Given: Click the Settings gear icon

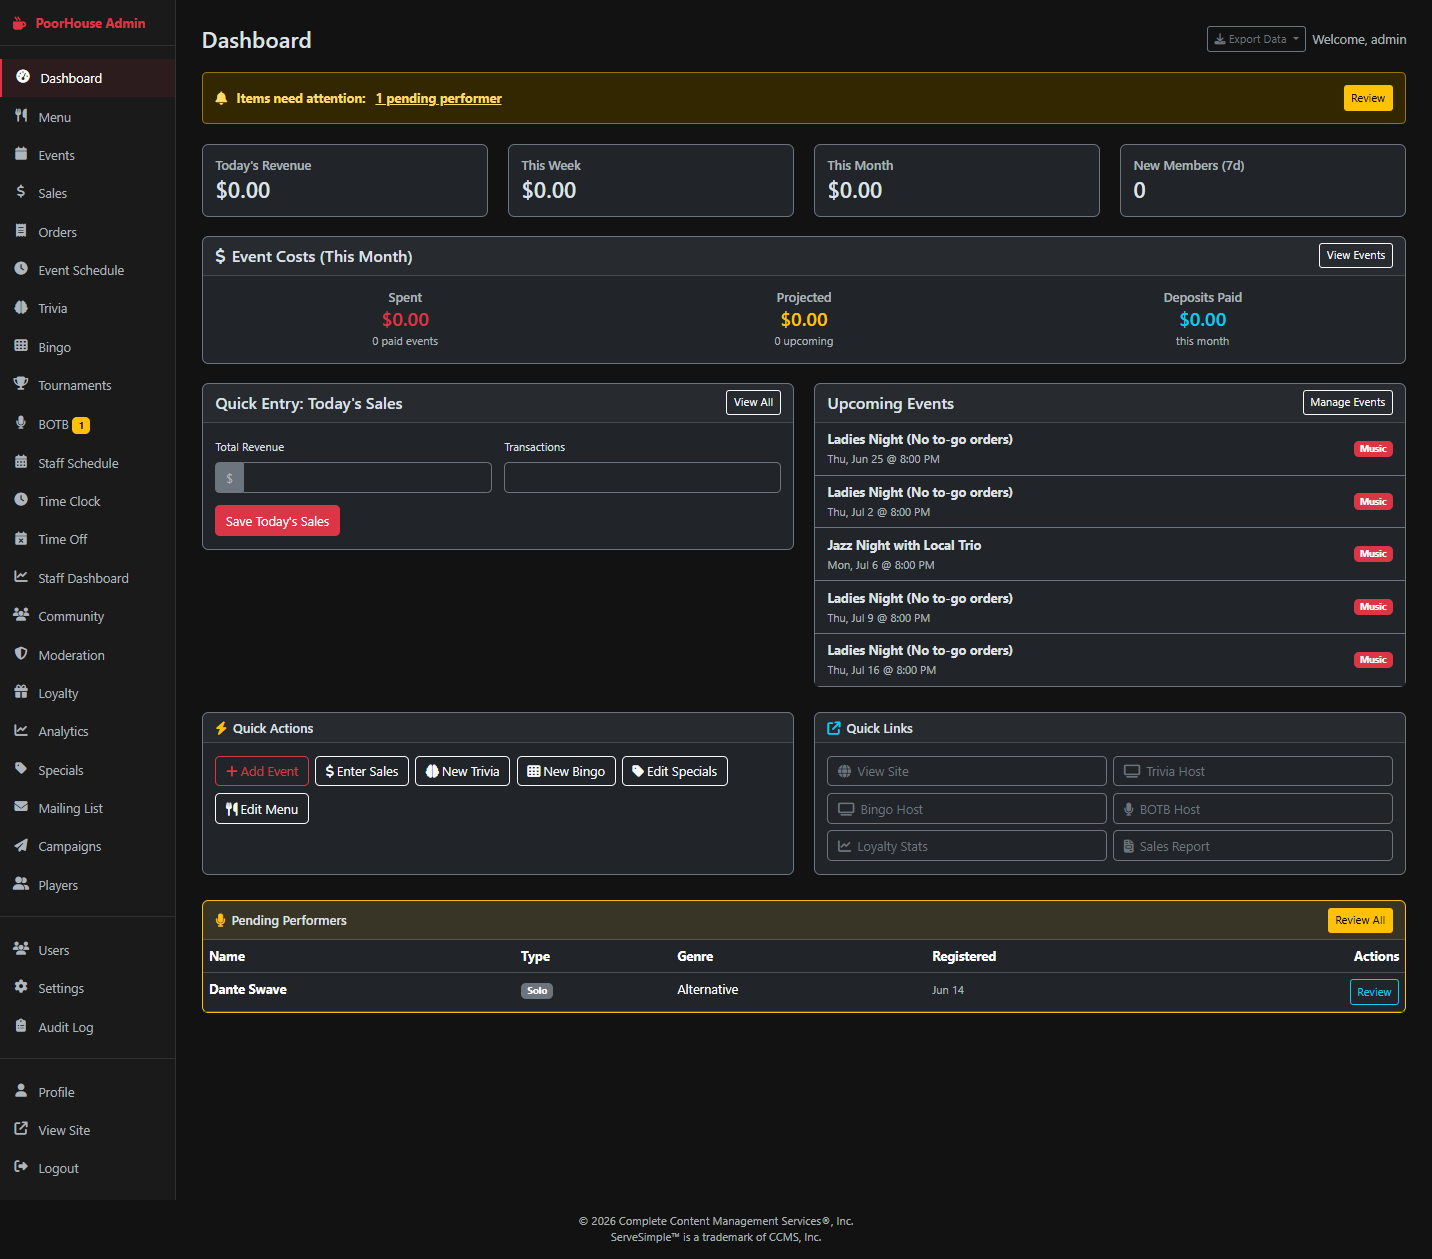Looking at the screenshot, I should 21,987.
